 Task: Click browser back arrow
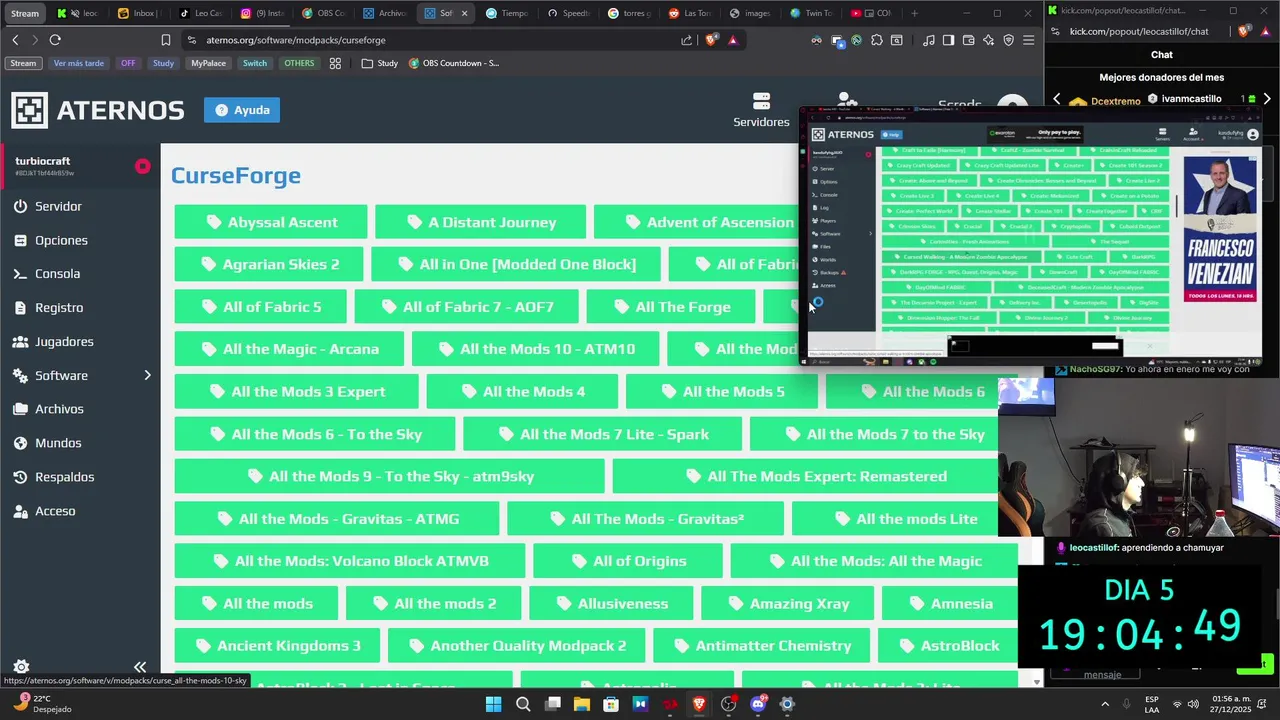[x=15, y=40]
